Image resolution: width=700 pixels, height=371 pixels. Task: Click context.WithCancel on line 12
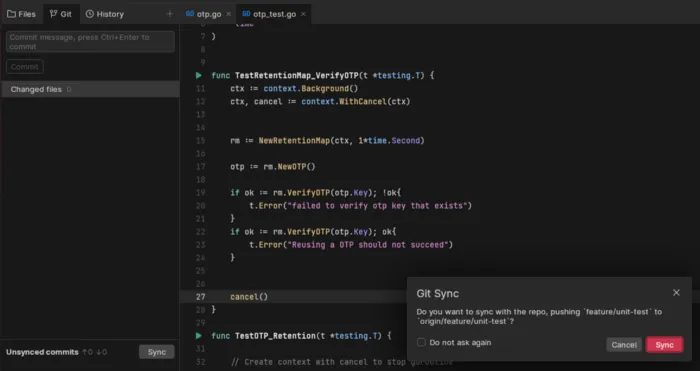click(x=344, y=102)
